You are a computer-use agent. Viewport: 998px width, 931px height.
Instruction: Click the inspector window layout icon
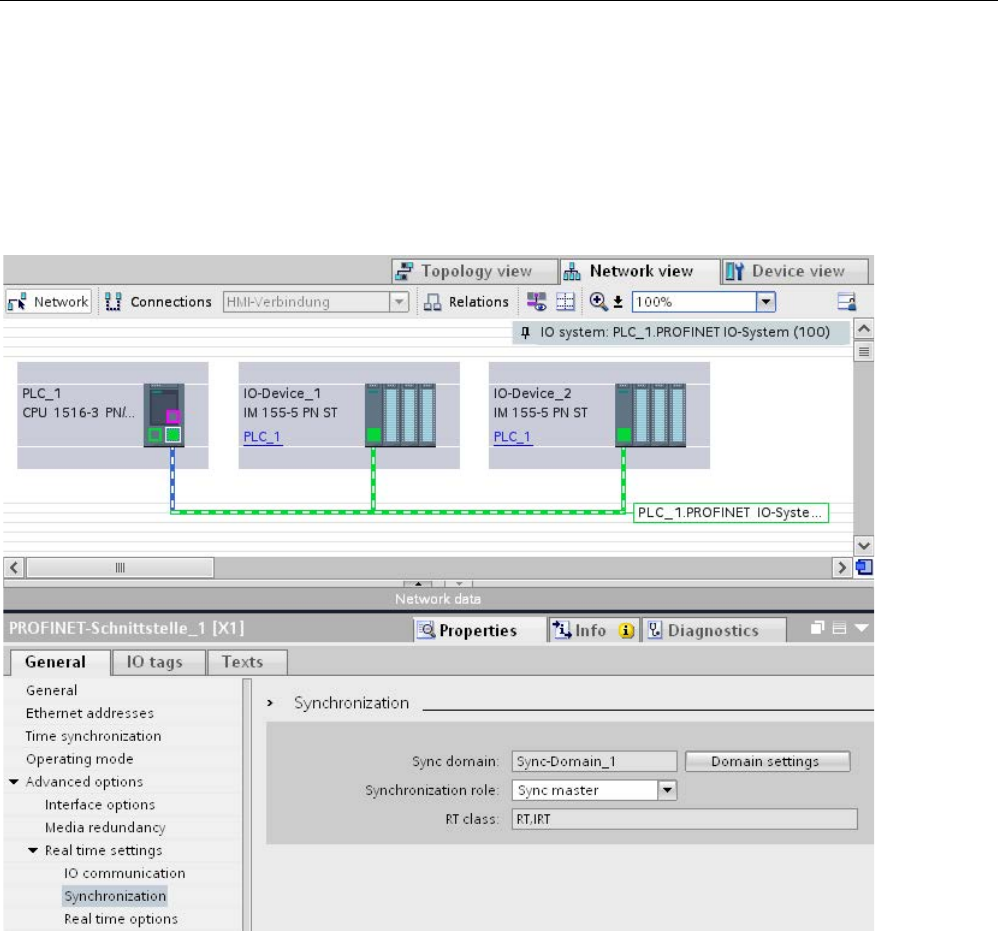pos(840,628)
